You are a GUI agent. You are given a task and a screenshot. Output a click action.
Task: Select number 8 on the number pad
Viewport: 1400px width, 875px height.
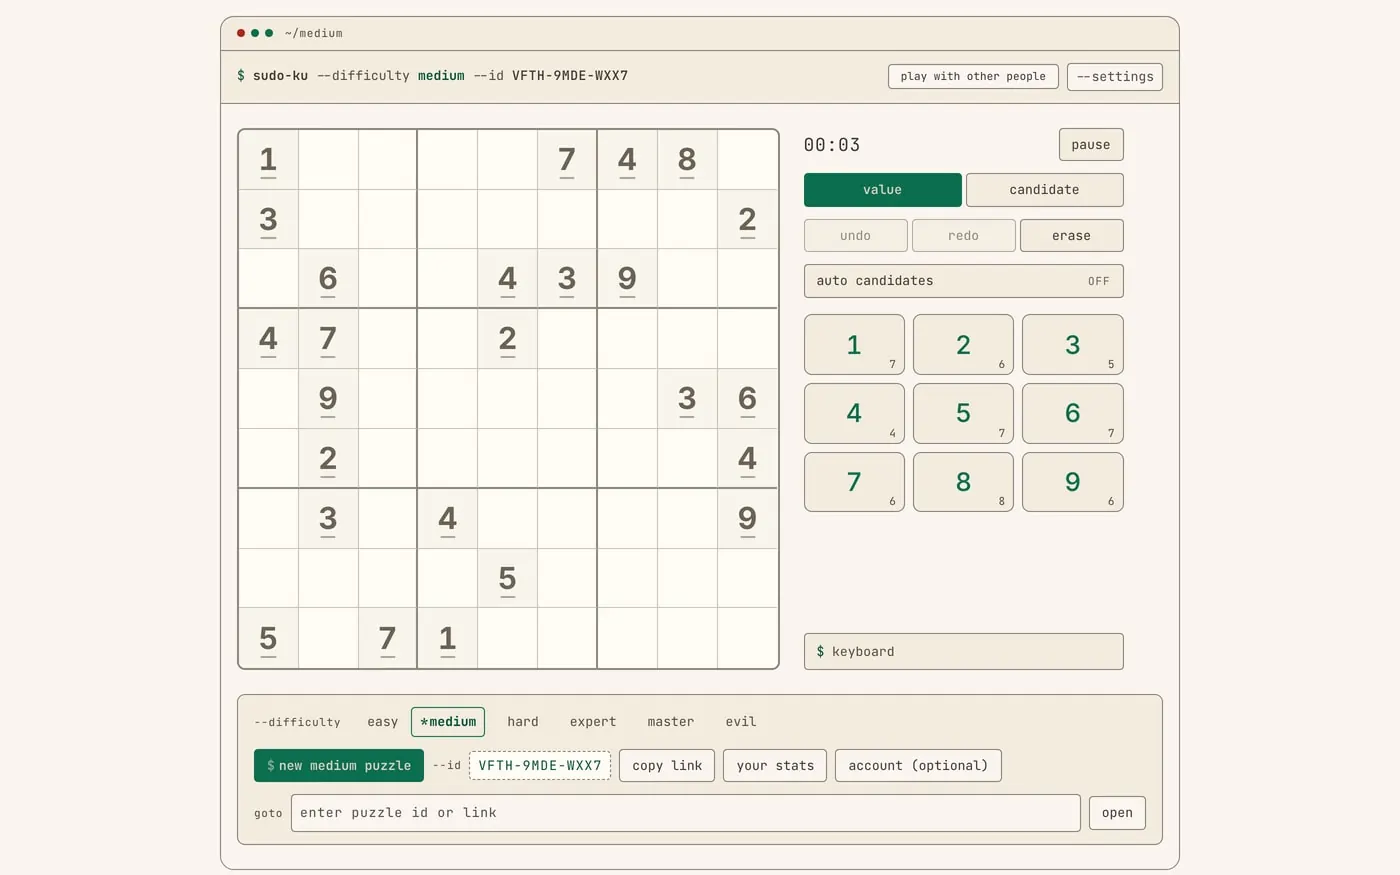963,482
